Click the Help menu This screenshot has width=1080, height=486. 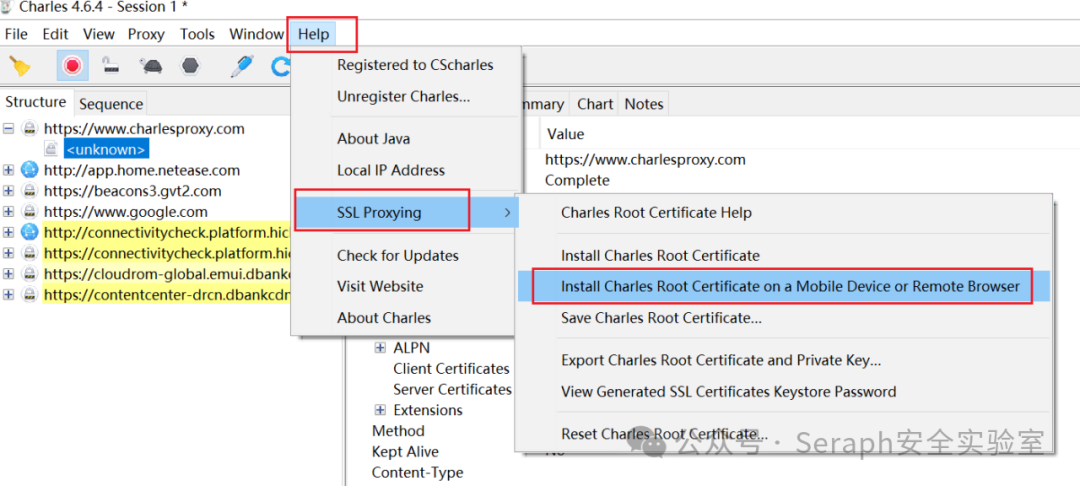tap(313, 34)
